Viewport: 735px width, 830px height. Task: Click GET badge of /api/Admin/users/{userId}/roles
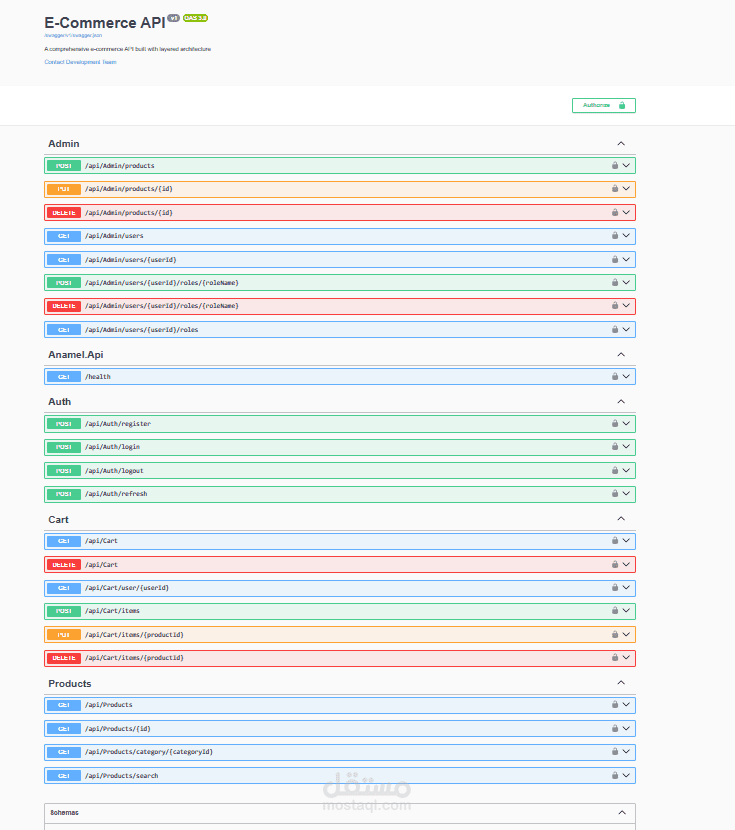(x=63, y=330)
